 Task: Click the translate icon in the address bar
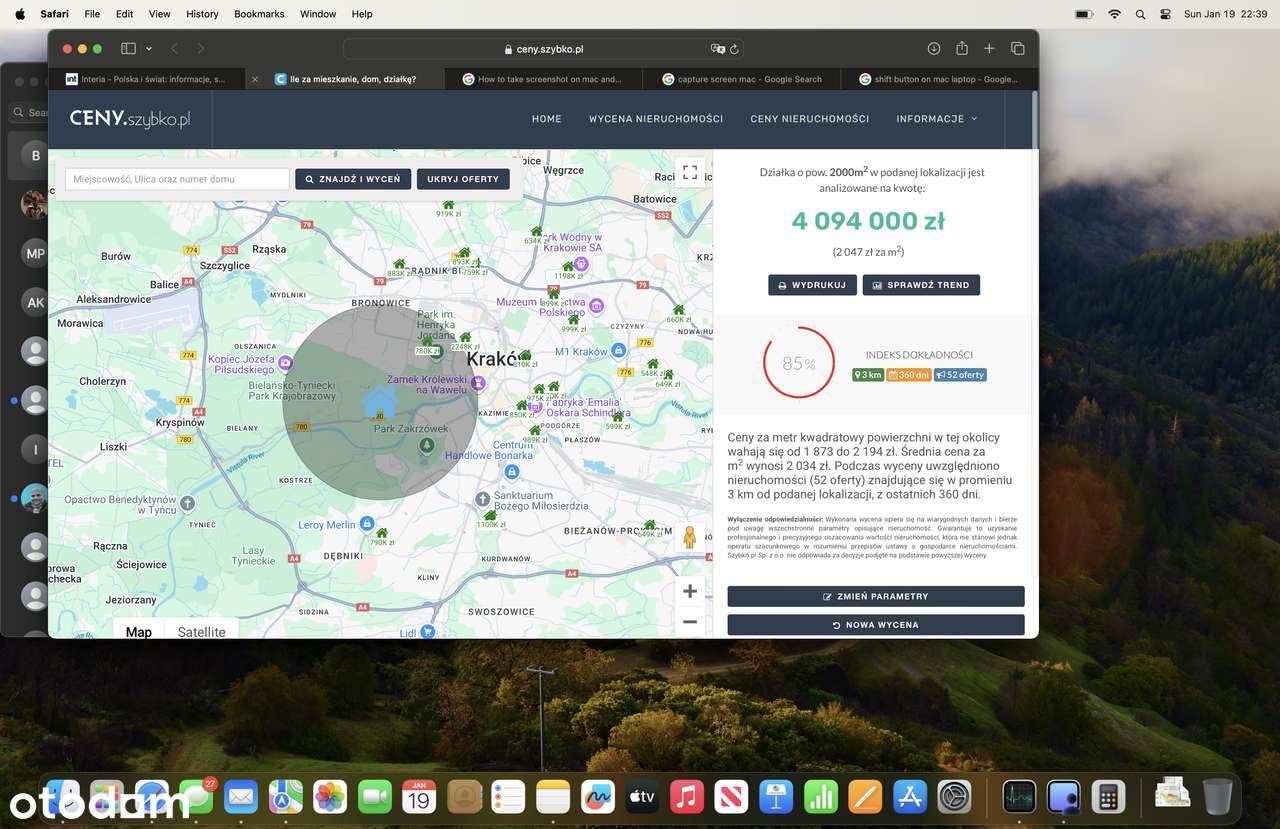[x=717, y=48]
